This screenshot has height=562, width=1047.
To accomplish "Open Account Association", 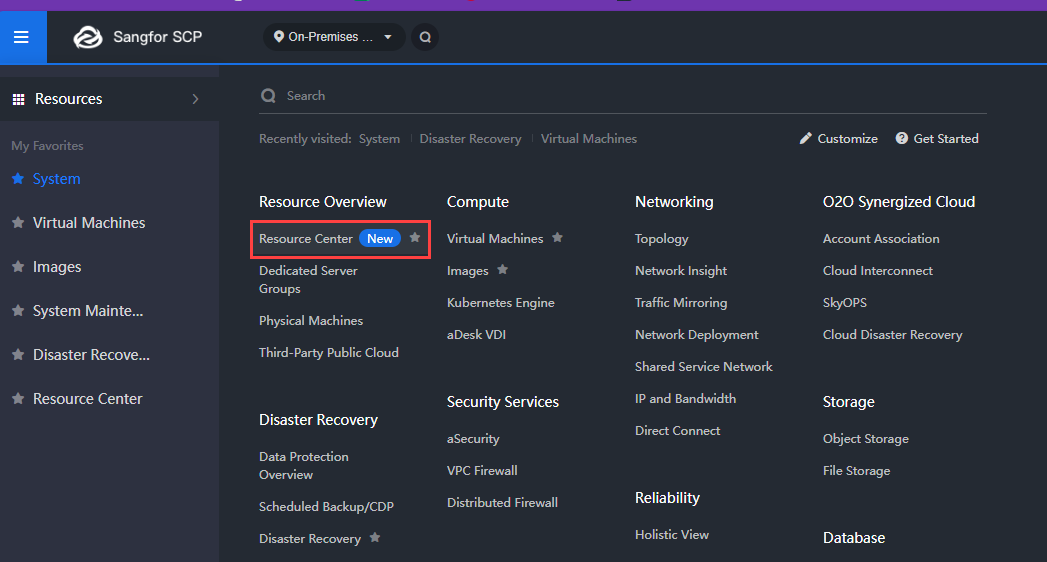I will point(881,239).
